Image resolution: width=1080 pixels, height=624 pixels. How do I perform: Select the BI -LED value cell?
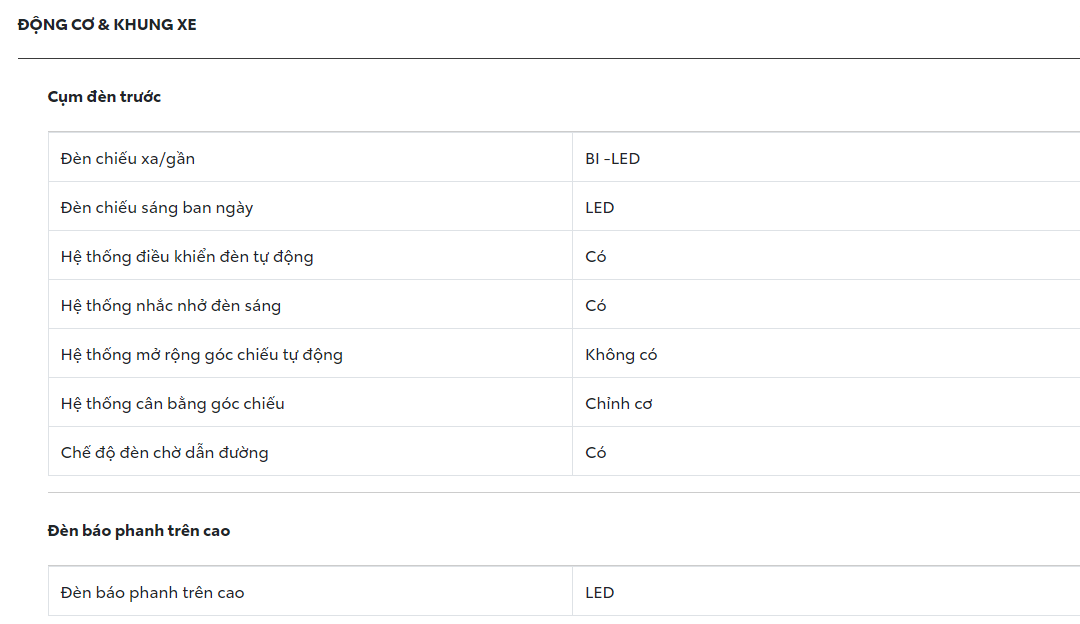coord(612,158)
